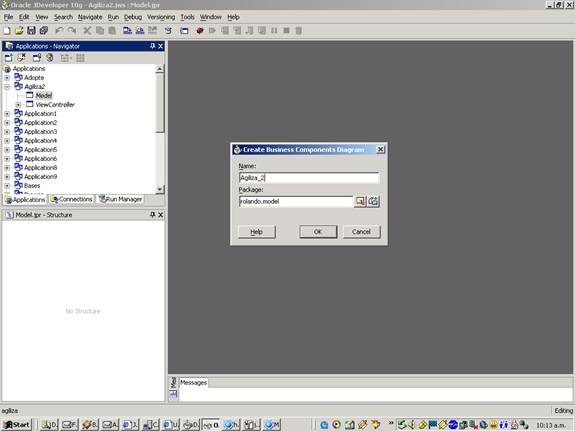Click the Cancel button in dialog

click(361, 232)
